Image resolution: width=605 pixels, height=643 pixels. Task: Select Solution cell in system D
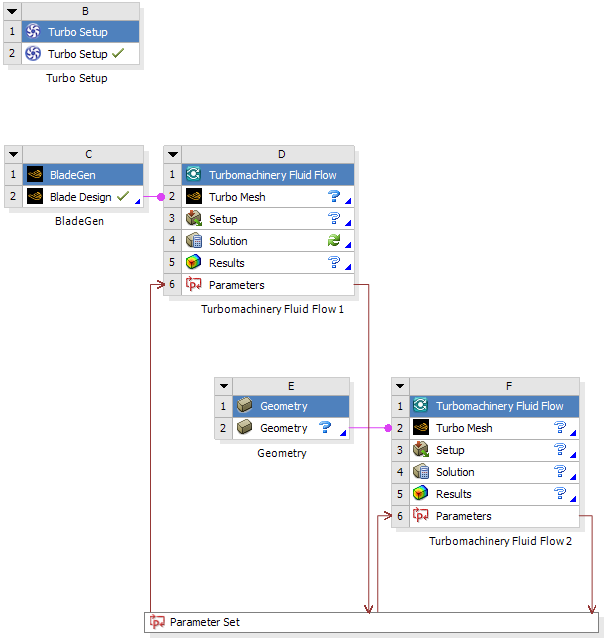click(x=268, y=241)
